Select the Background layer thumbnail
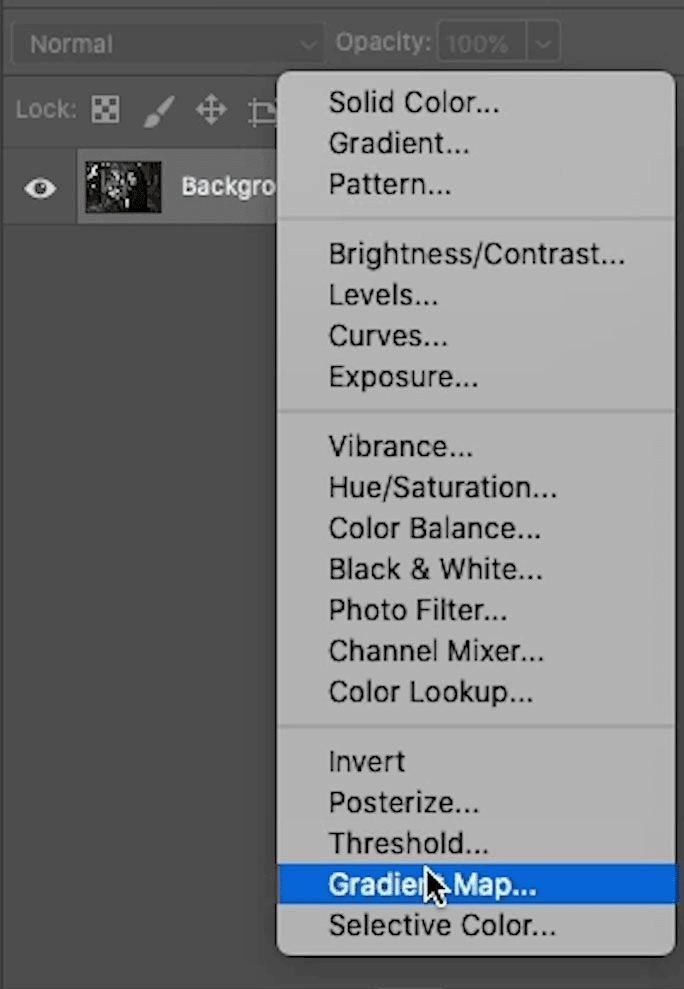This screenshot has width=684, height=989. pyautogui.click(x=123, y=187)
